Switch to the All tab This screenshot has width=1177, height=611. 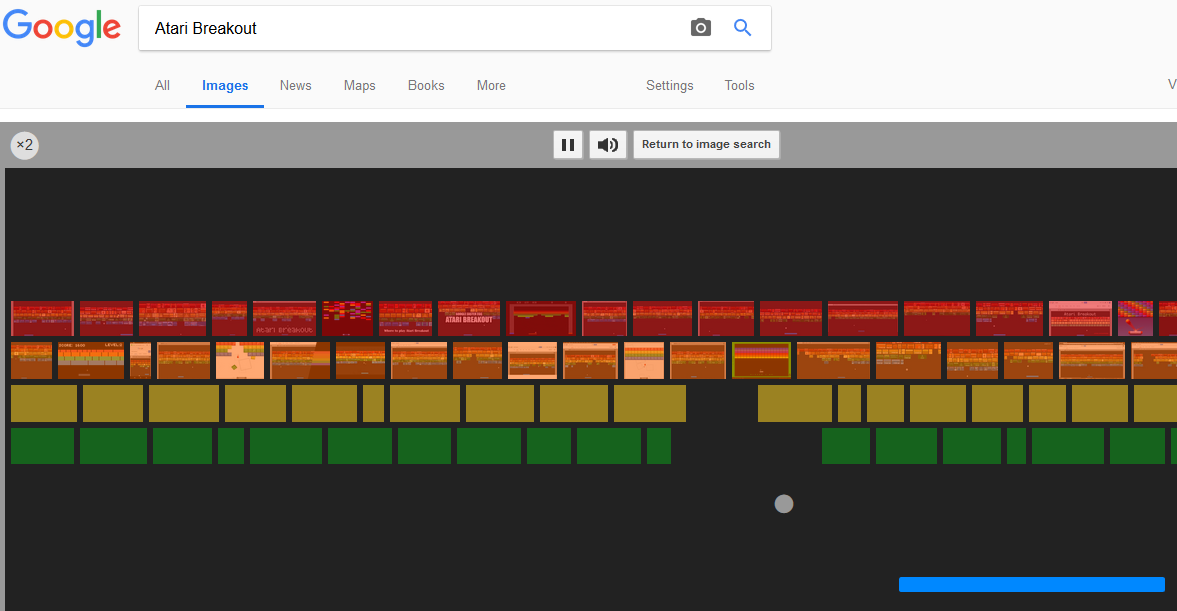[x=162, y=86]
